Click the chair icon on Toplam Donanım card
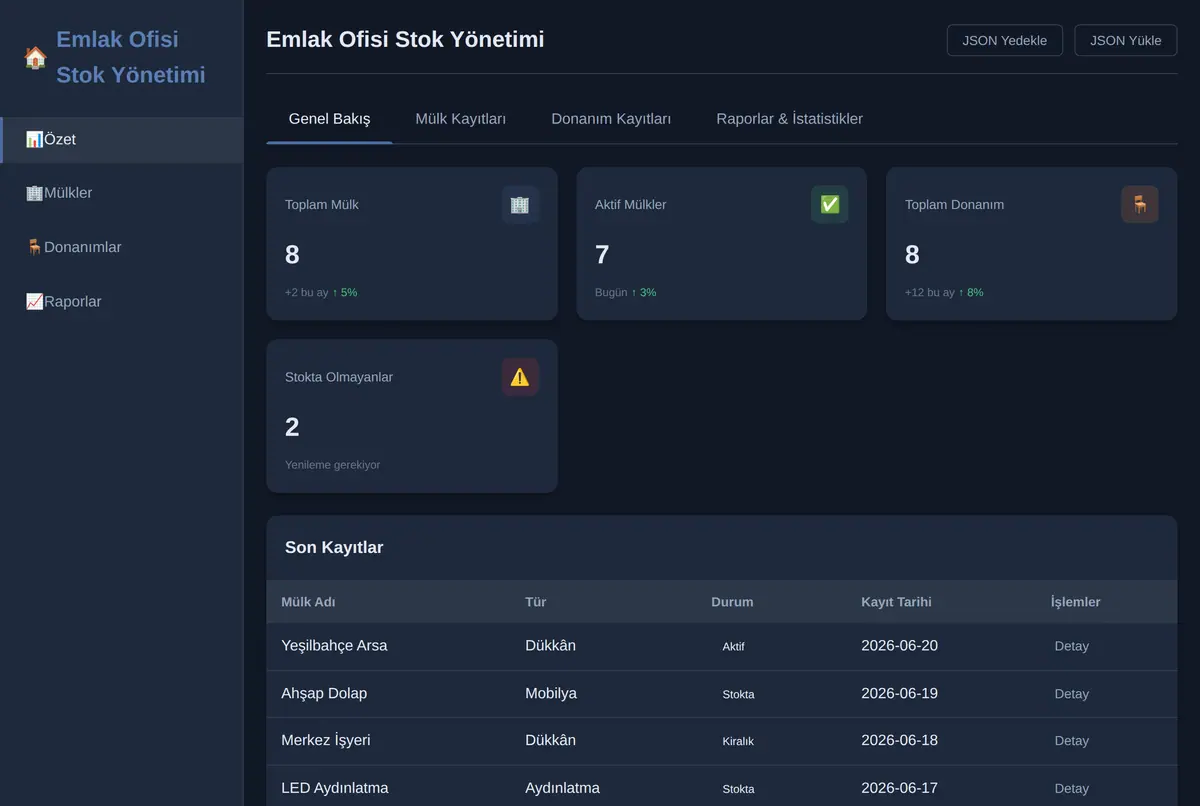This screenshot has width=1200, height=806. point(1139,204)
